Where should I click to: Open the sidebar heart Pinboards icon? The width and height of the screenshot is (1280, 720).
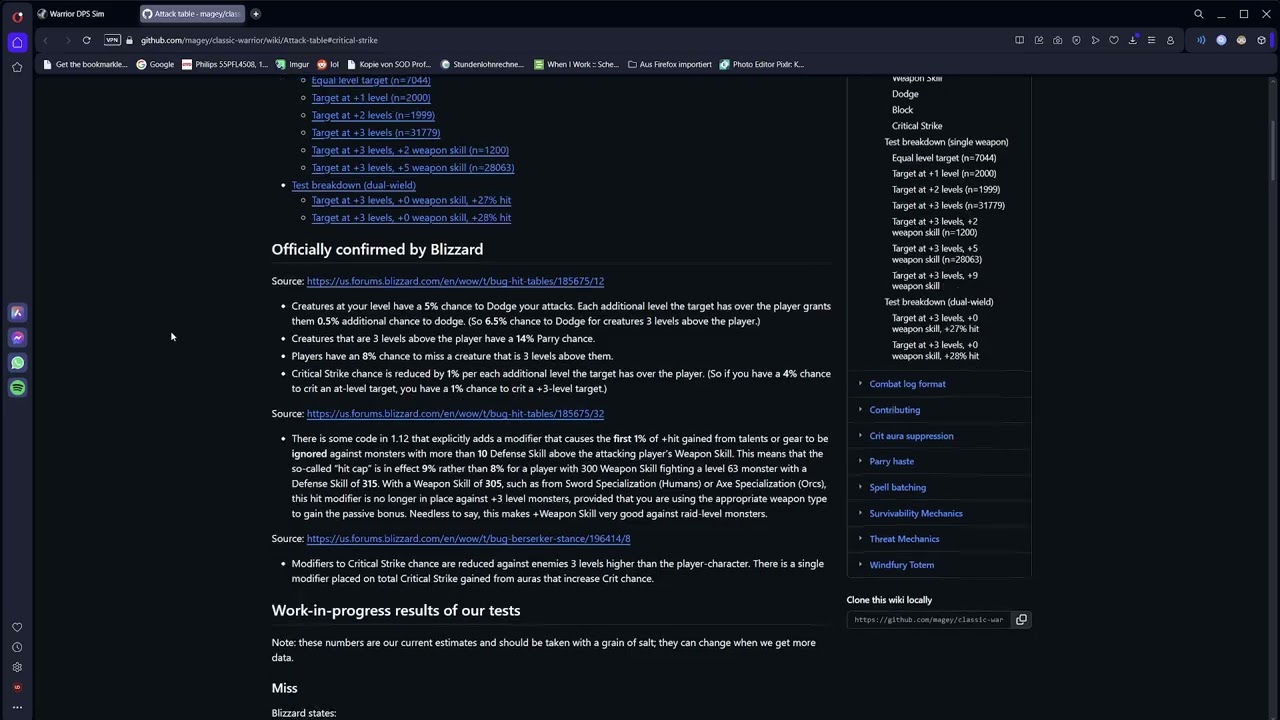coord(17,627)
